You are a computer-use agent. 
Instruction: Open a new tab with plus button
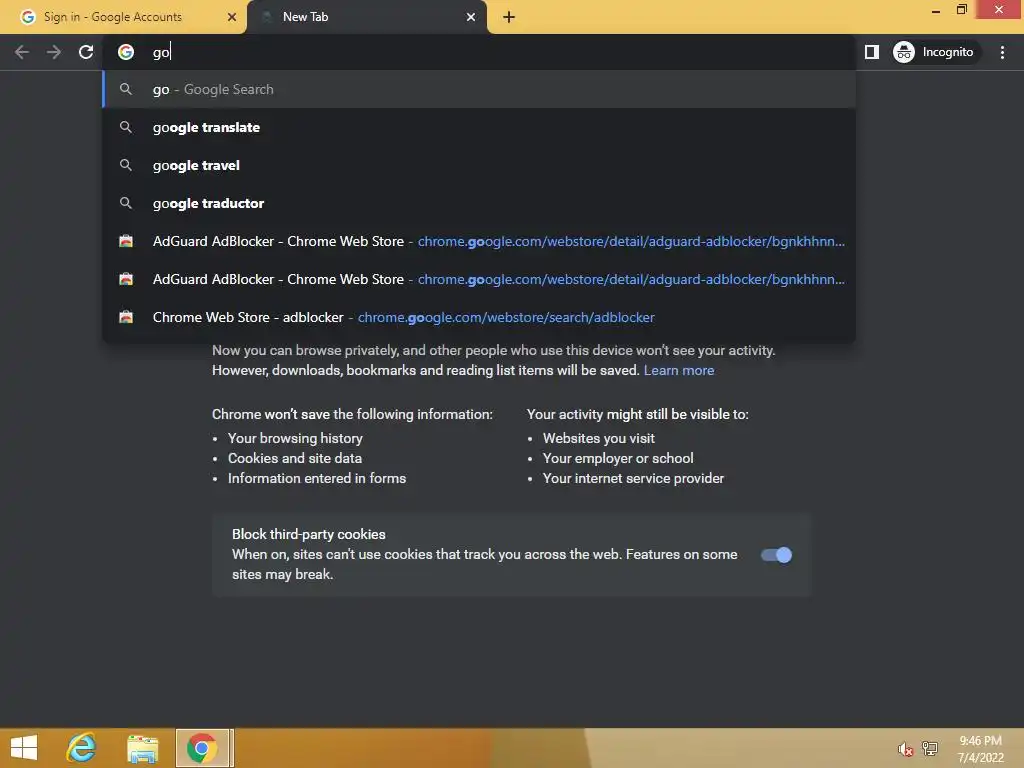(509, 17)
